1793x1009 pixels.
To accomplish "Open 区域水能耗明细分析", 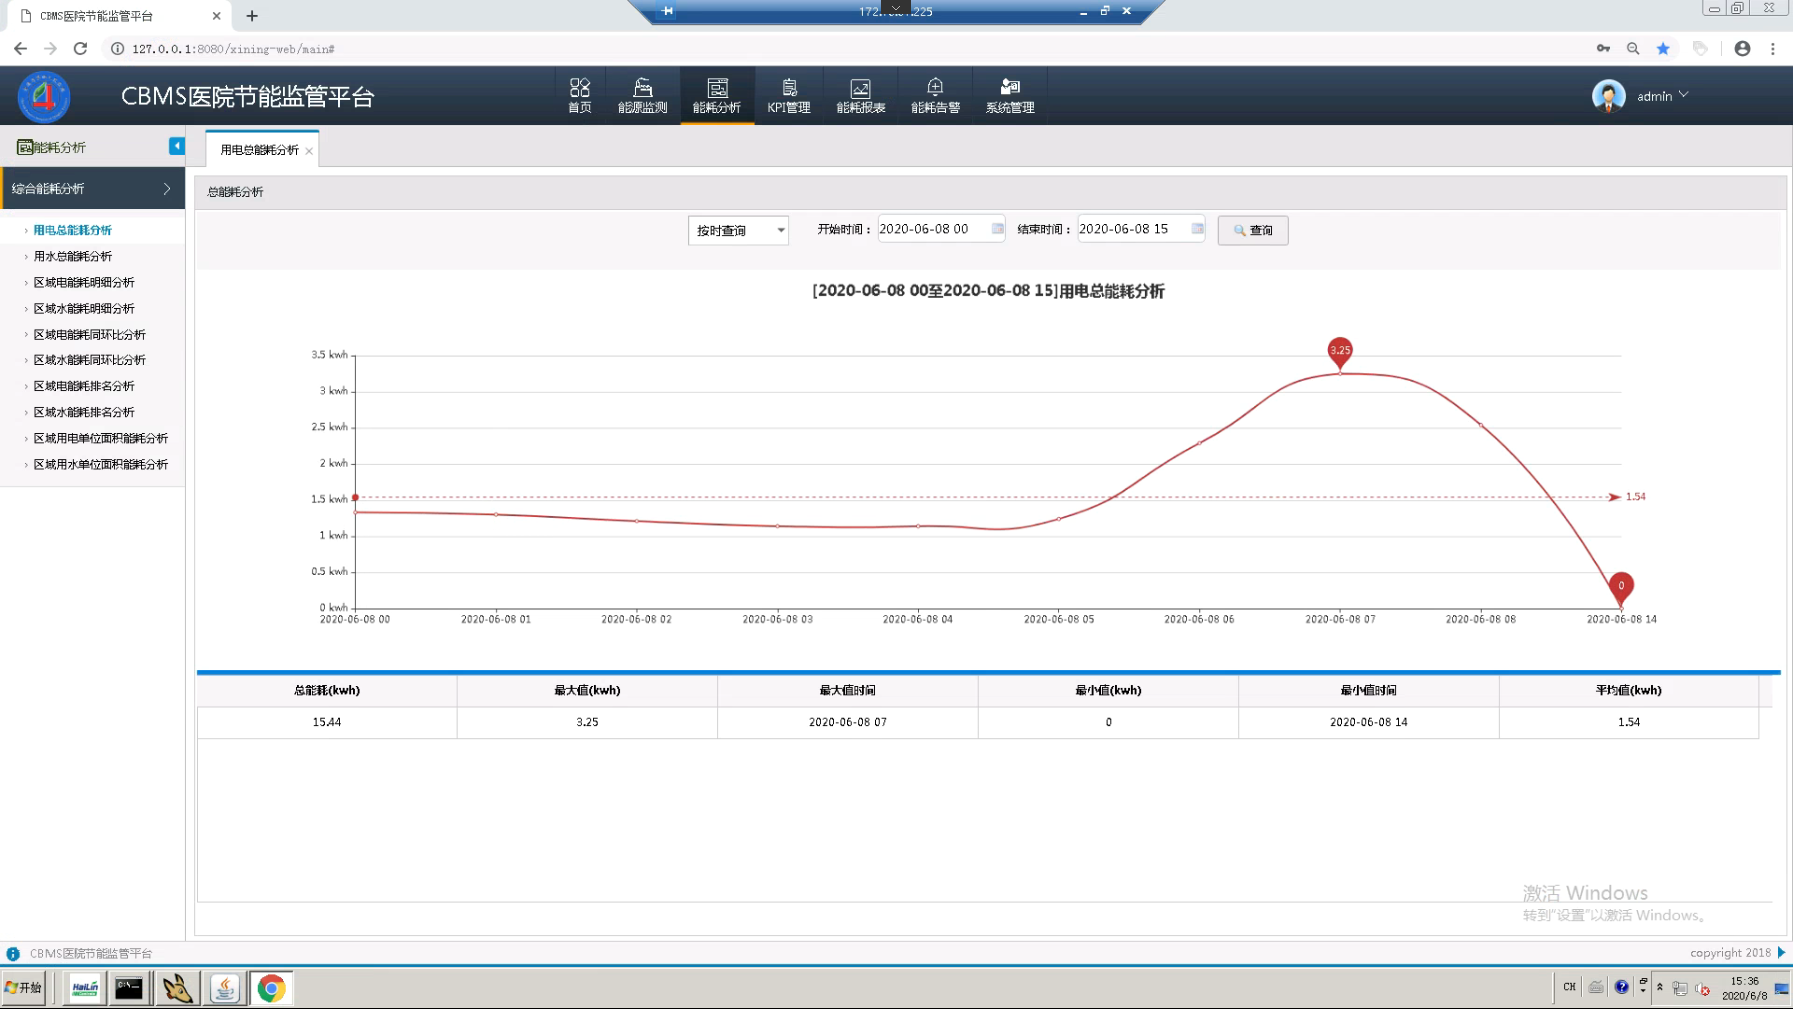I will [x=84, y=309].
